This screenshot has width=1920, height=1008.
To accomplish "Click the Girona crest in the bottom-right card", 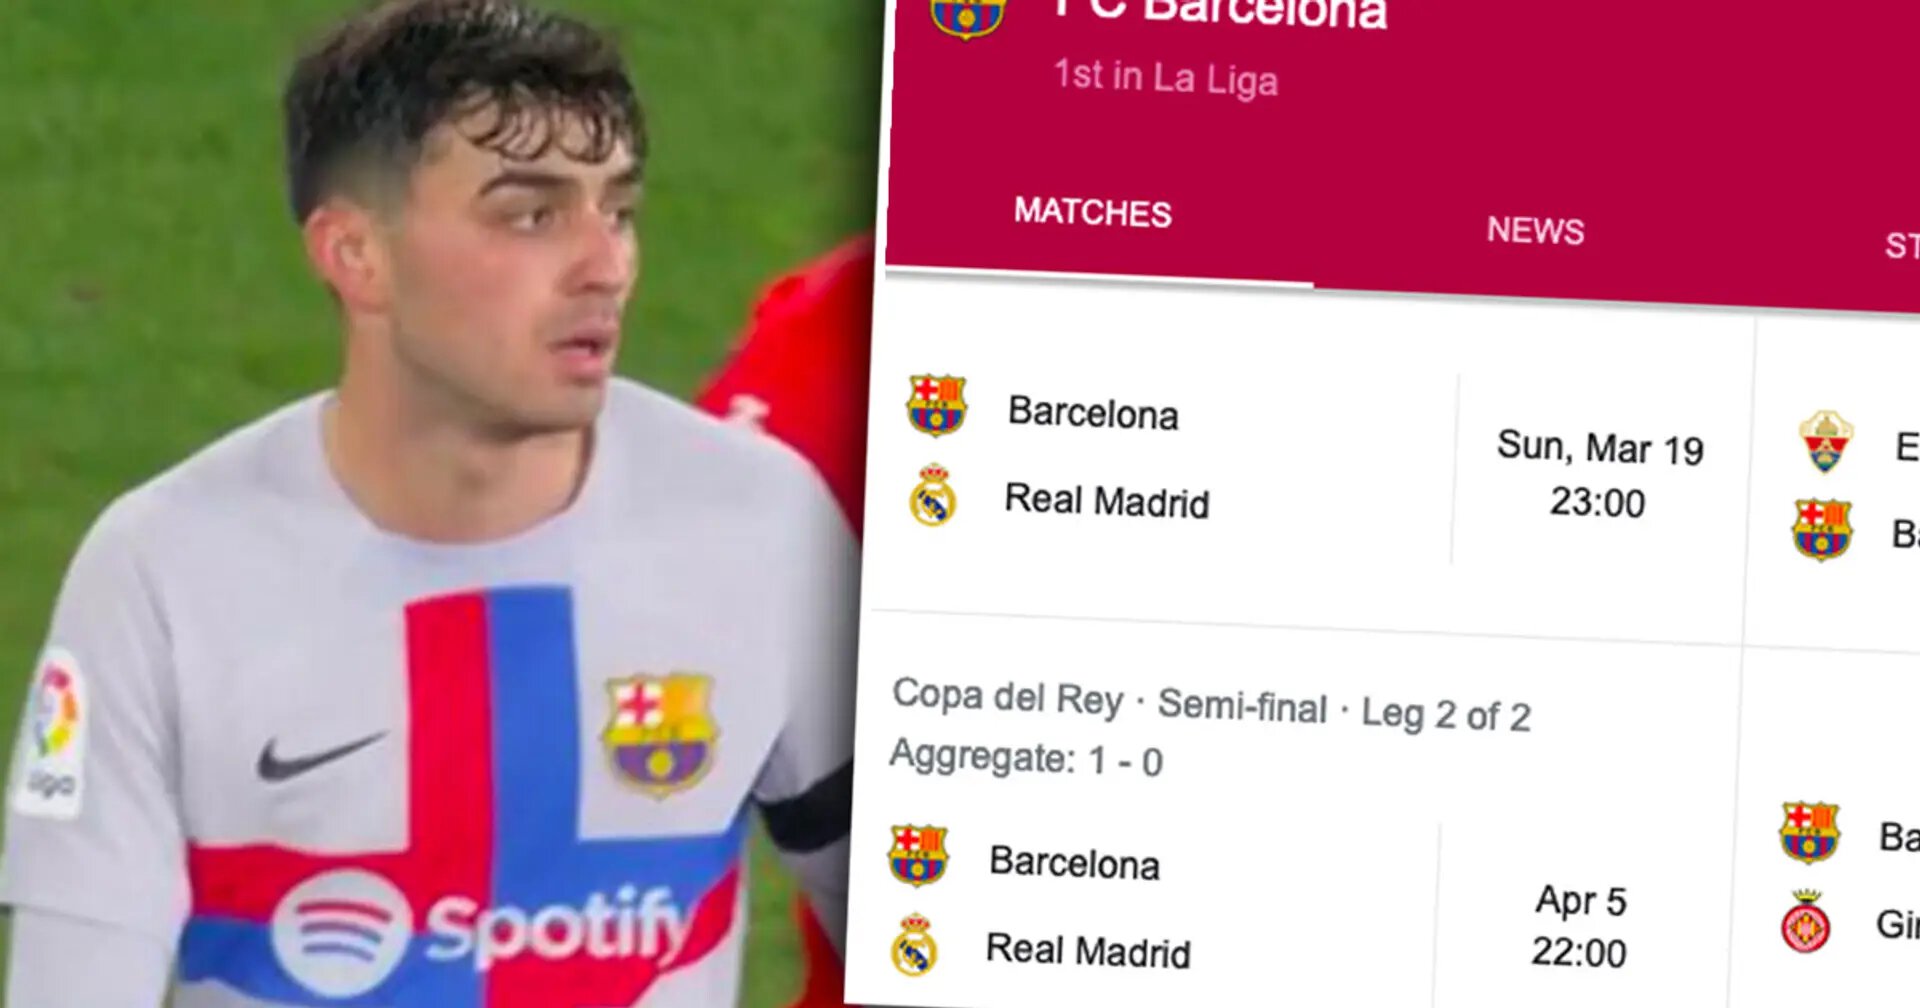I will (1806, 922).
